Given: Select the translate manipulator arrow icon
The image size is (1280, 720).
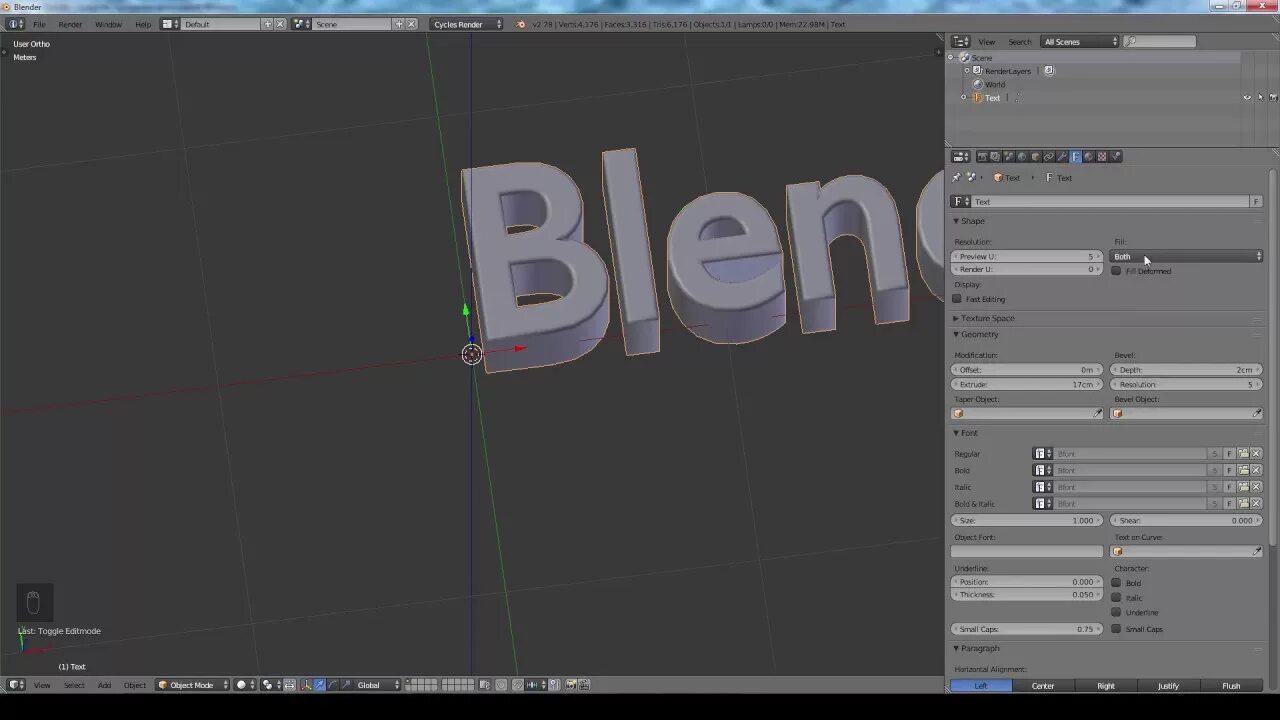Looking at the screenshot, I should 321,685.
